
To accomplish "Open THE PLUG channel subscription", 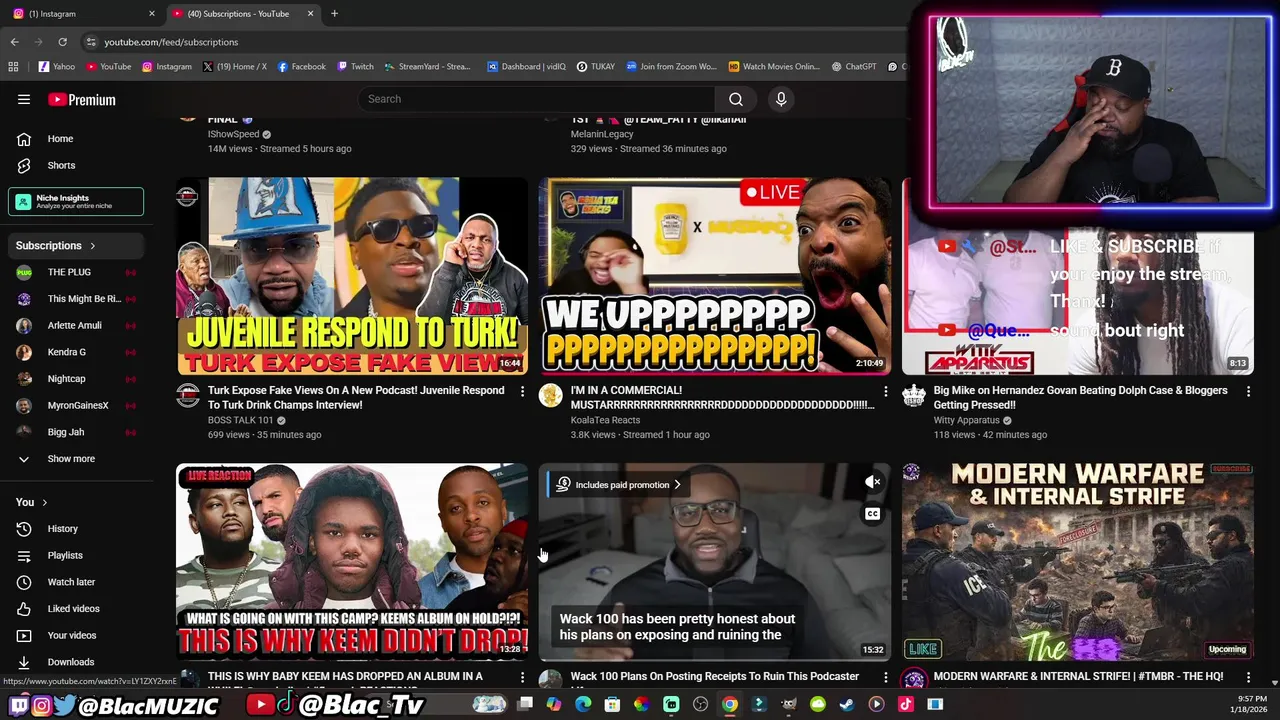I will pyautogui.click(x=76, y=272).
